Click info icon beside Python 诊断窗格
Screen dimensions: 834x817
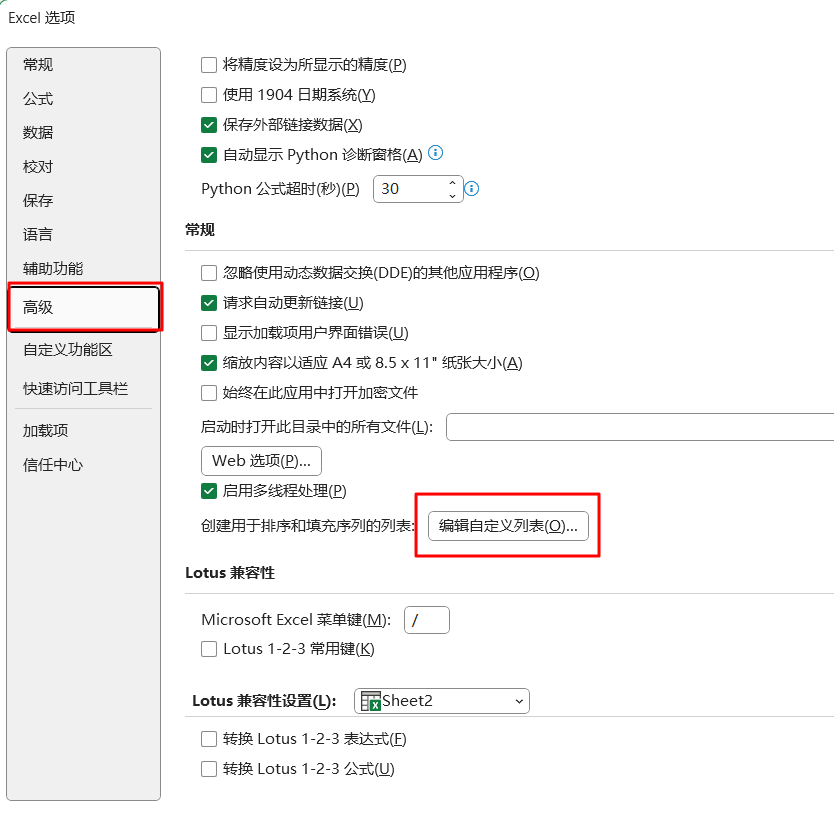[436, 153]
